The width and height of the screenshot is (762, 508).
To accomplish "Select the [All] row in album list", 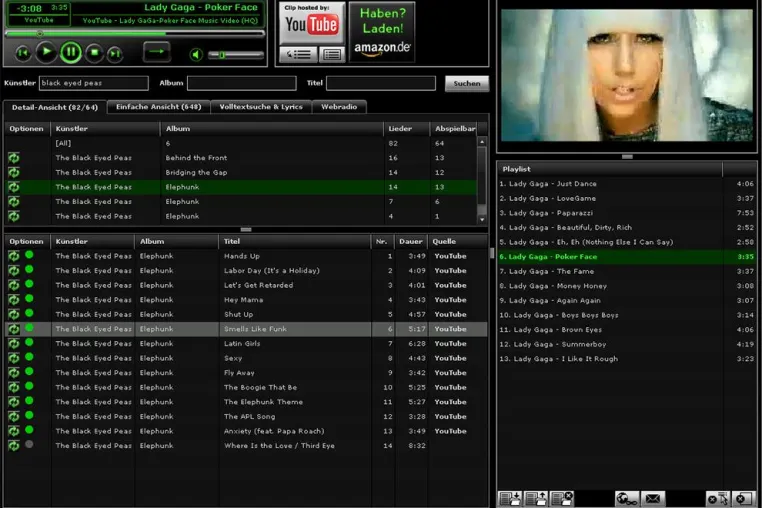I will click(241, 143).
